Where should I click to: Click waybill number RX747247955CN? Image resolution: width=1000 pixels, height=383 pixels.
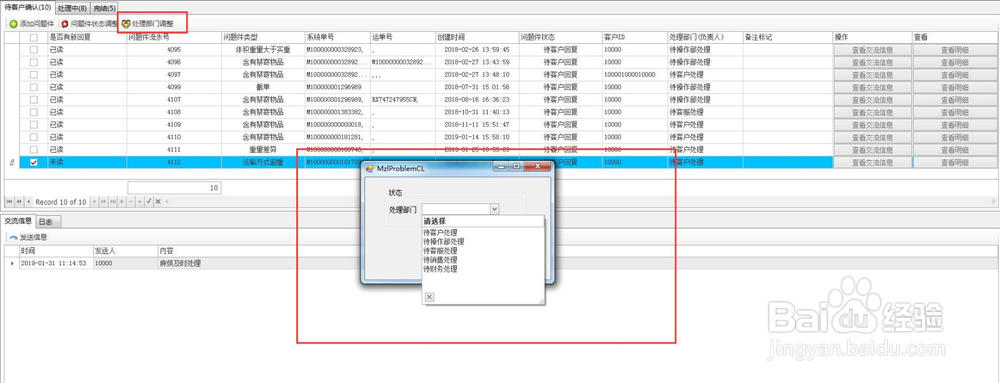point(395,99)
